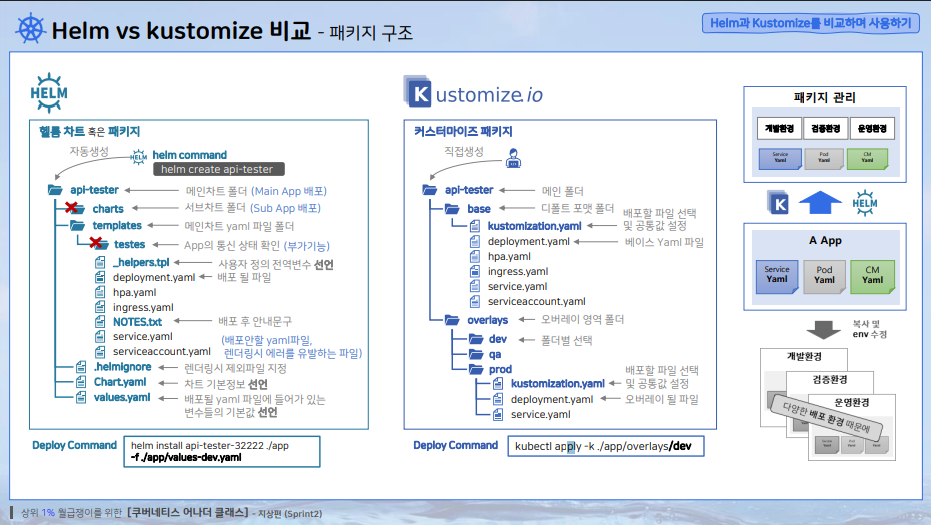The image size is (931, 525).
Task: Click the overlays folder icon
Action: pos(452,320)
